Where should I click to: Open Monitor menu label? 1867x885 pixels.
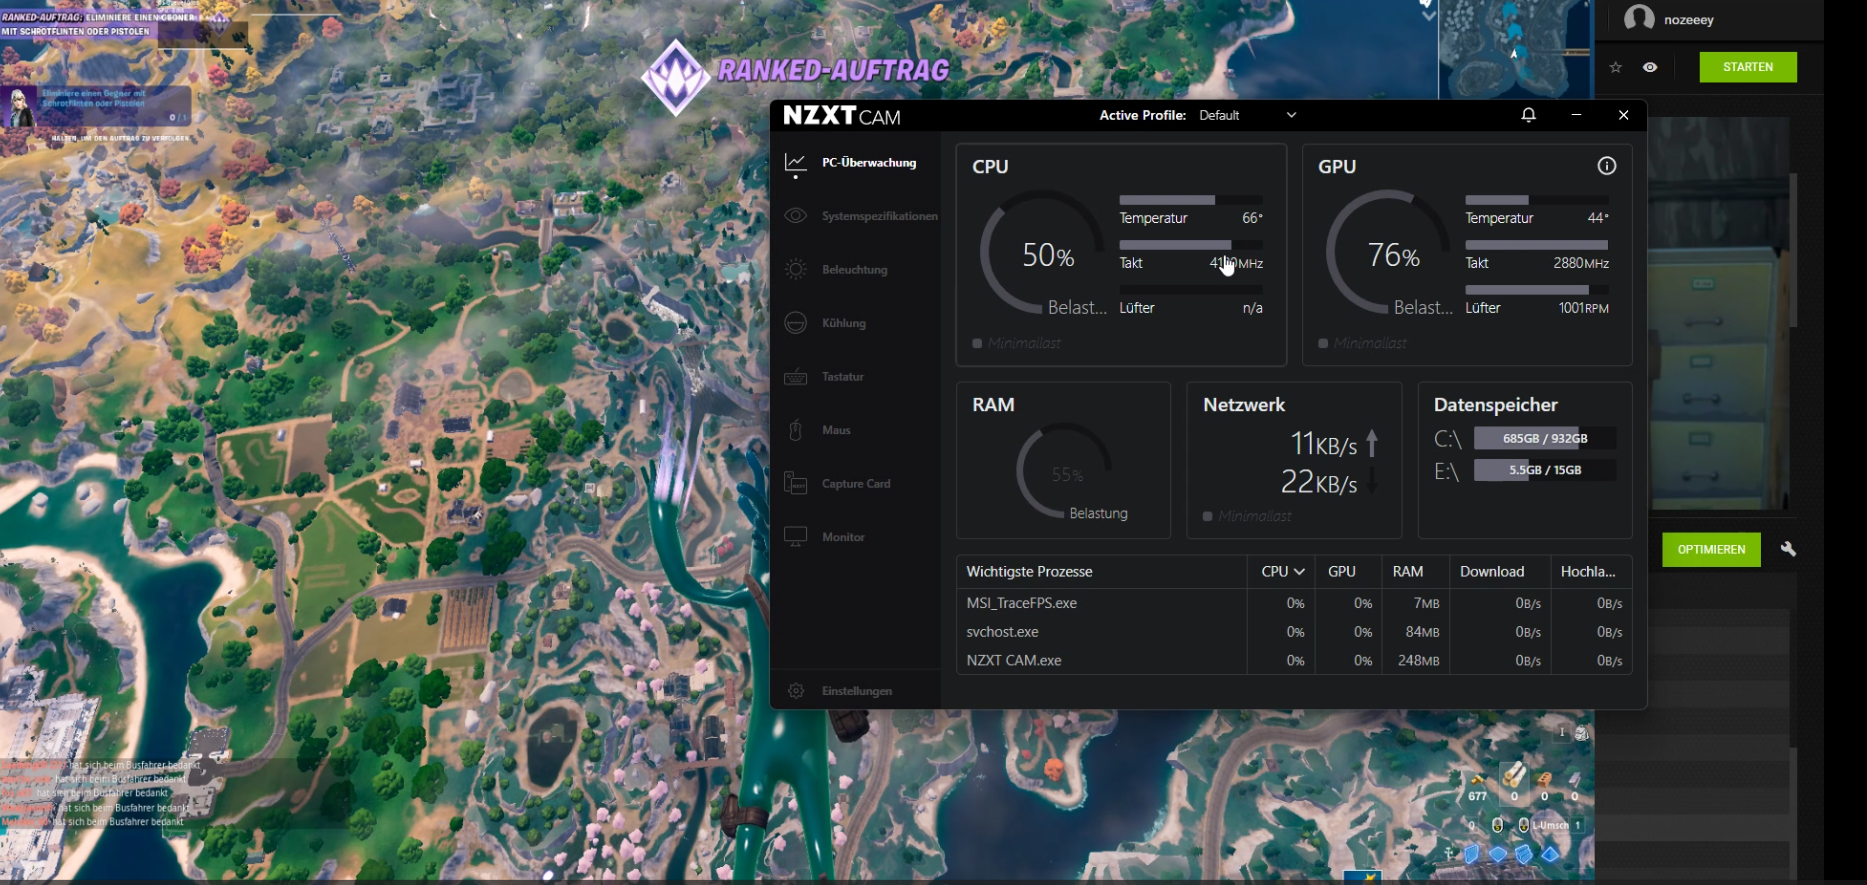click(x=843, y=537)
